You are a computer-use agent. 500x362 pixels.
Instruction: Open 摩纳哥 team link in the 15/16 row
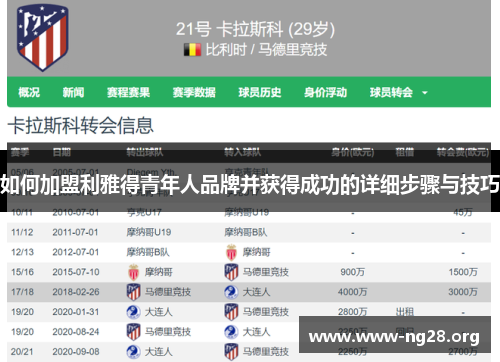pyautogui.click(x=158, y=272)
